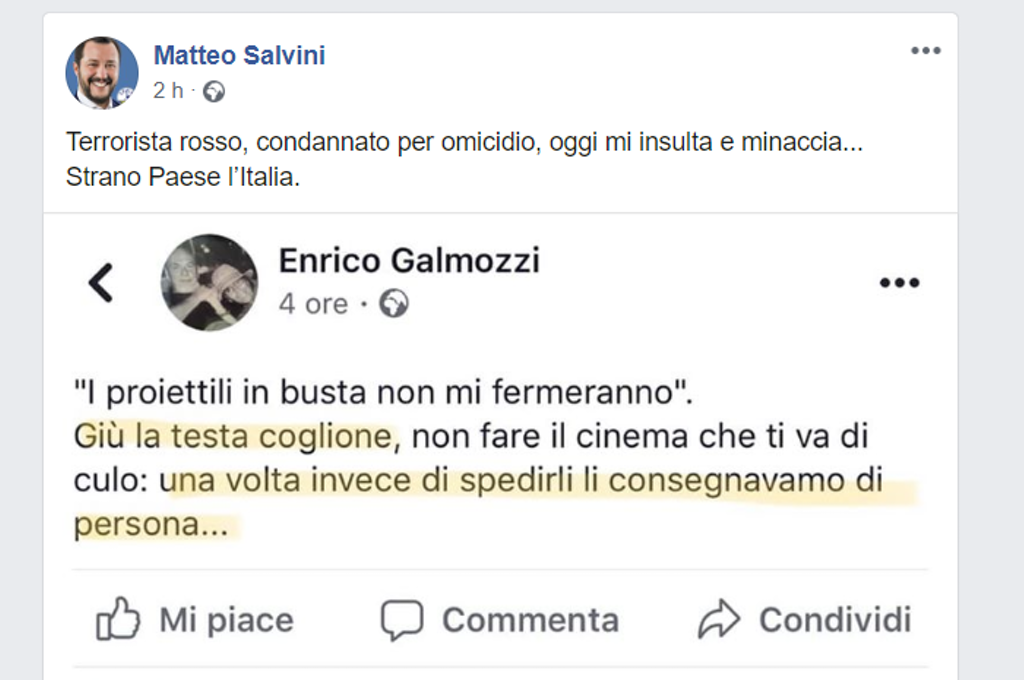Click the "2 h" post timestamp
The height and width of the screenshot is (680, 1024).
(168, 91)
